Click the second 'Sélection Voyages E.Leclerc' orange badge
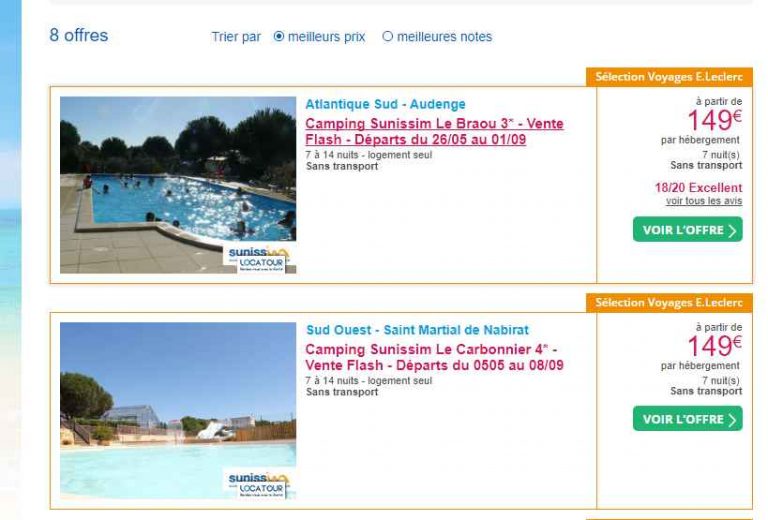This screenshot has height=520, width=768. [x=669, y=303]
